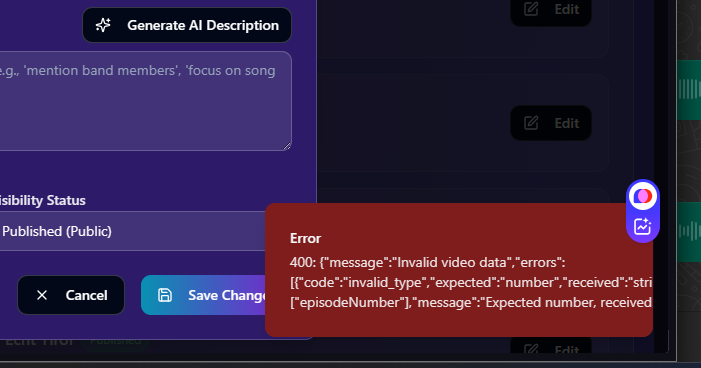Click the Visibility Status label
This screenshot has height=368, width=701.
(x=42, y=200)
